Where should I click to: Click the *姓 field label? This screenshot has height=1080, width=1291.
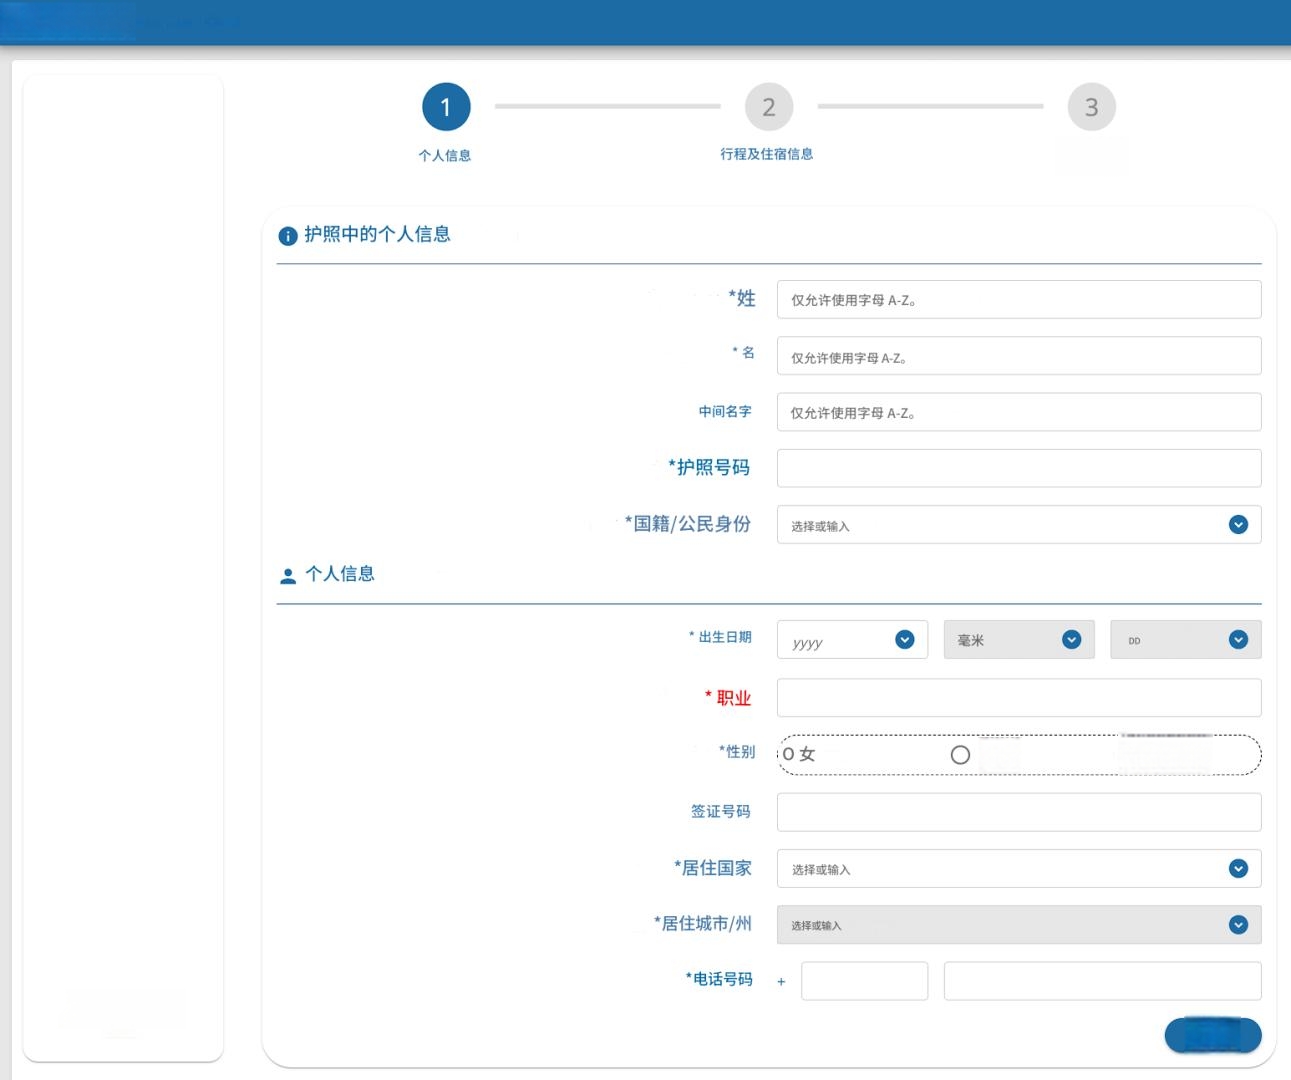pos(742,298)
